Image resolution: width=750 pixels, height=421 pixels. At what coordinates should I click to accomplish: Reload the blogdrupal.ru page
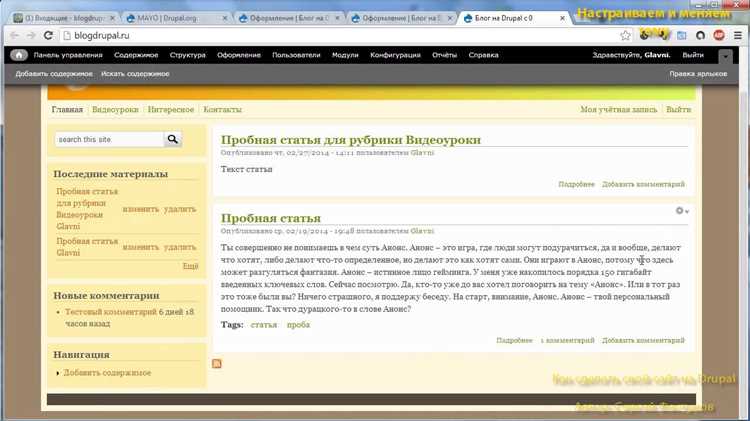(48, 35)
